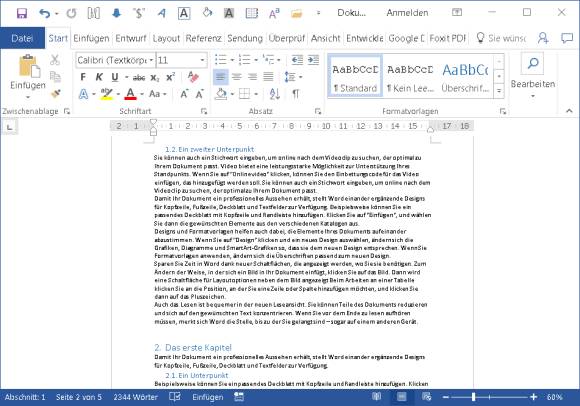Click Anmelden sign-in link
The image size is (580, 406).
(407, 13)
